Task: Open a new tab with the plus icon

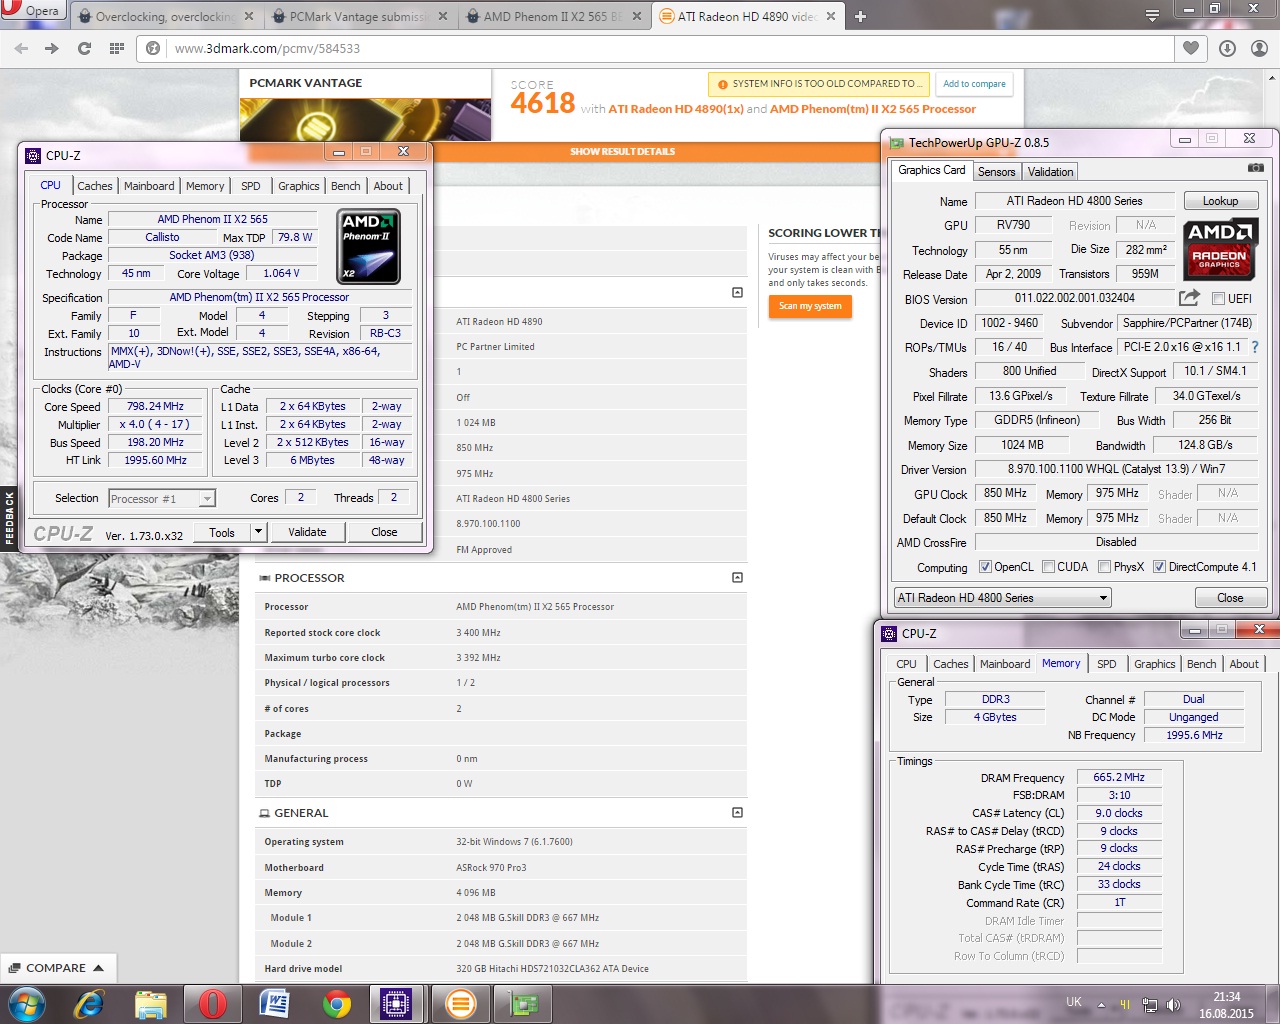Action: pyautogui.click(x=860, y=16)
